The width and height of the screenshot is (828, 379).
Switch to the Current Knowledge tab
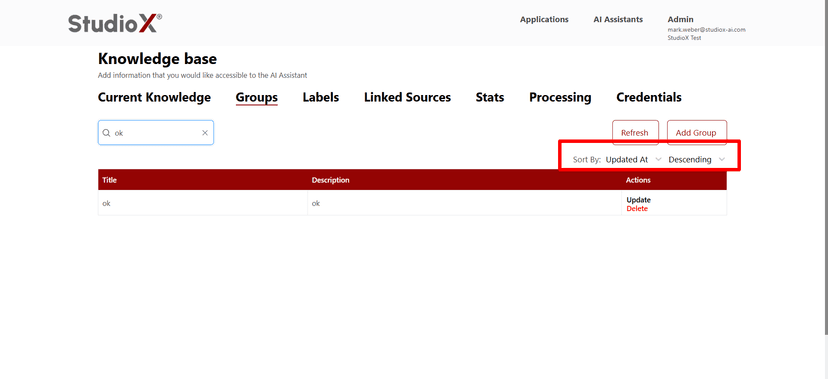pos(154,98)
